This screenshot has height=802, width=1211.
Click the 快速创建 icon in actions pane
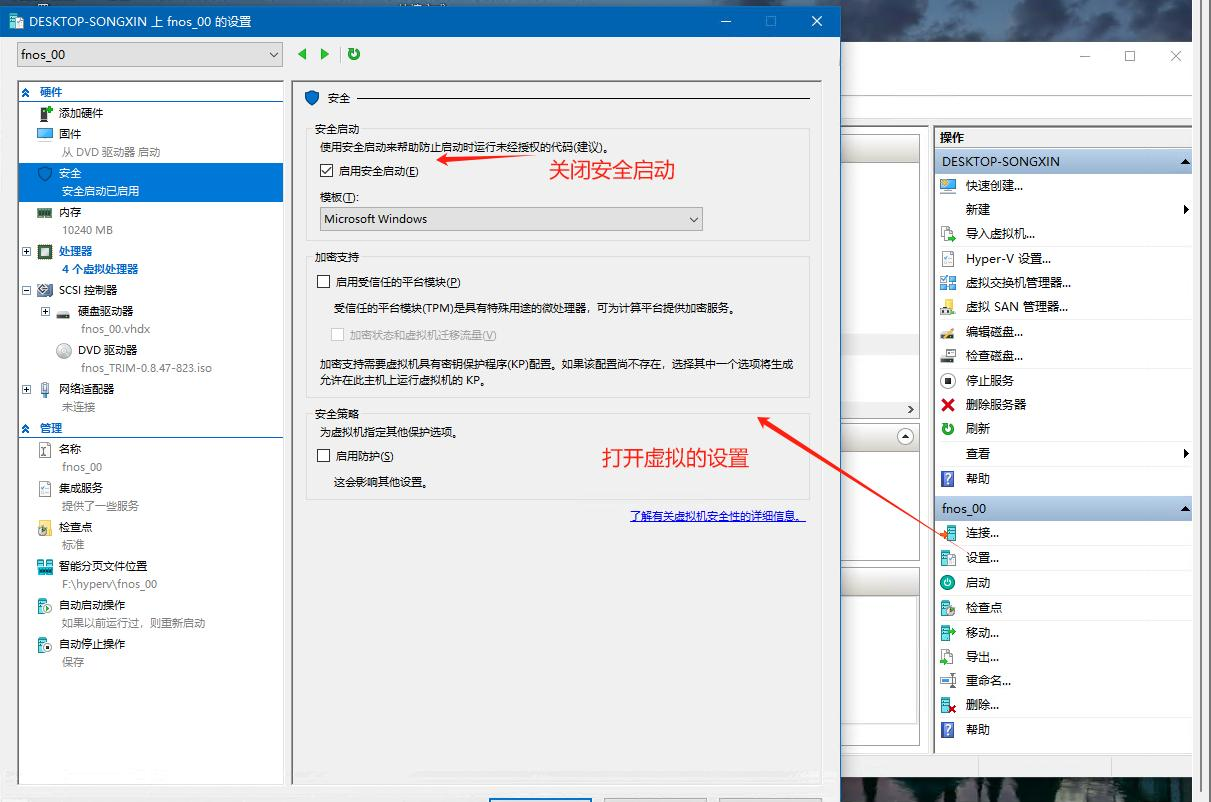tap(948, 186)
